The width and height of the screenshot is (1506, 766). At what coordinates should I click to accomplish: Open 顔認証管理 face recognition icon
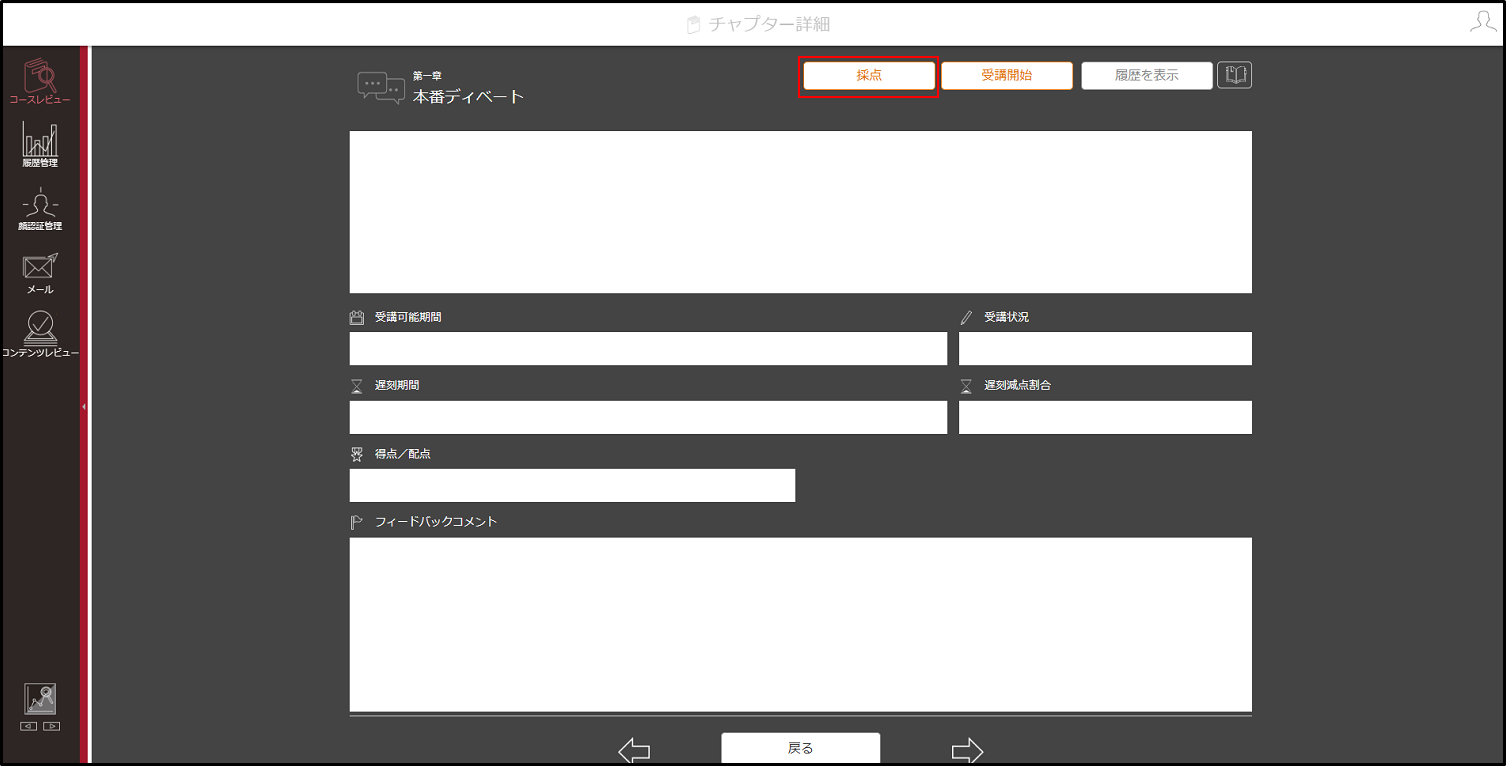point(40,209)
